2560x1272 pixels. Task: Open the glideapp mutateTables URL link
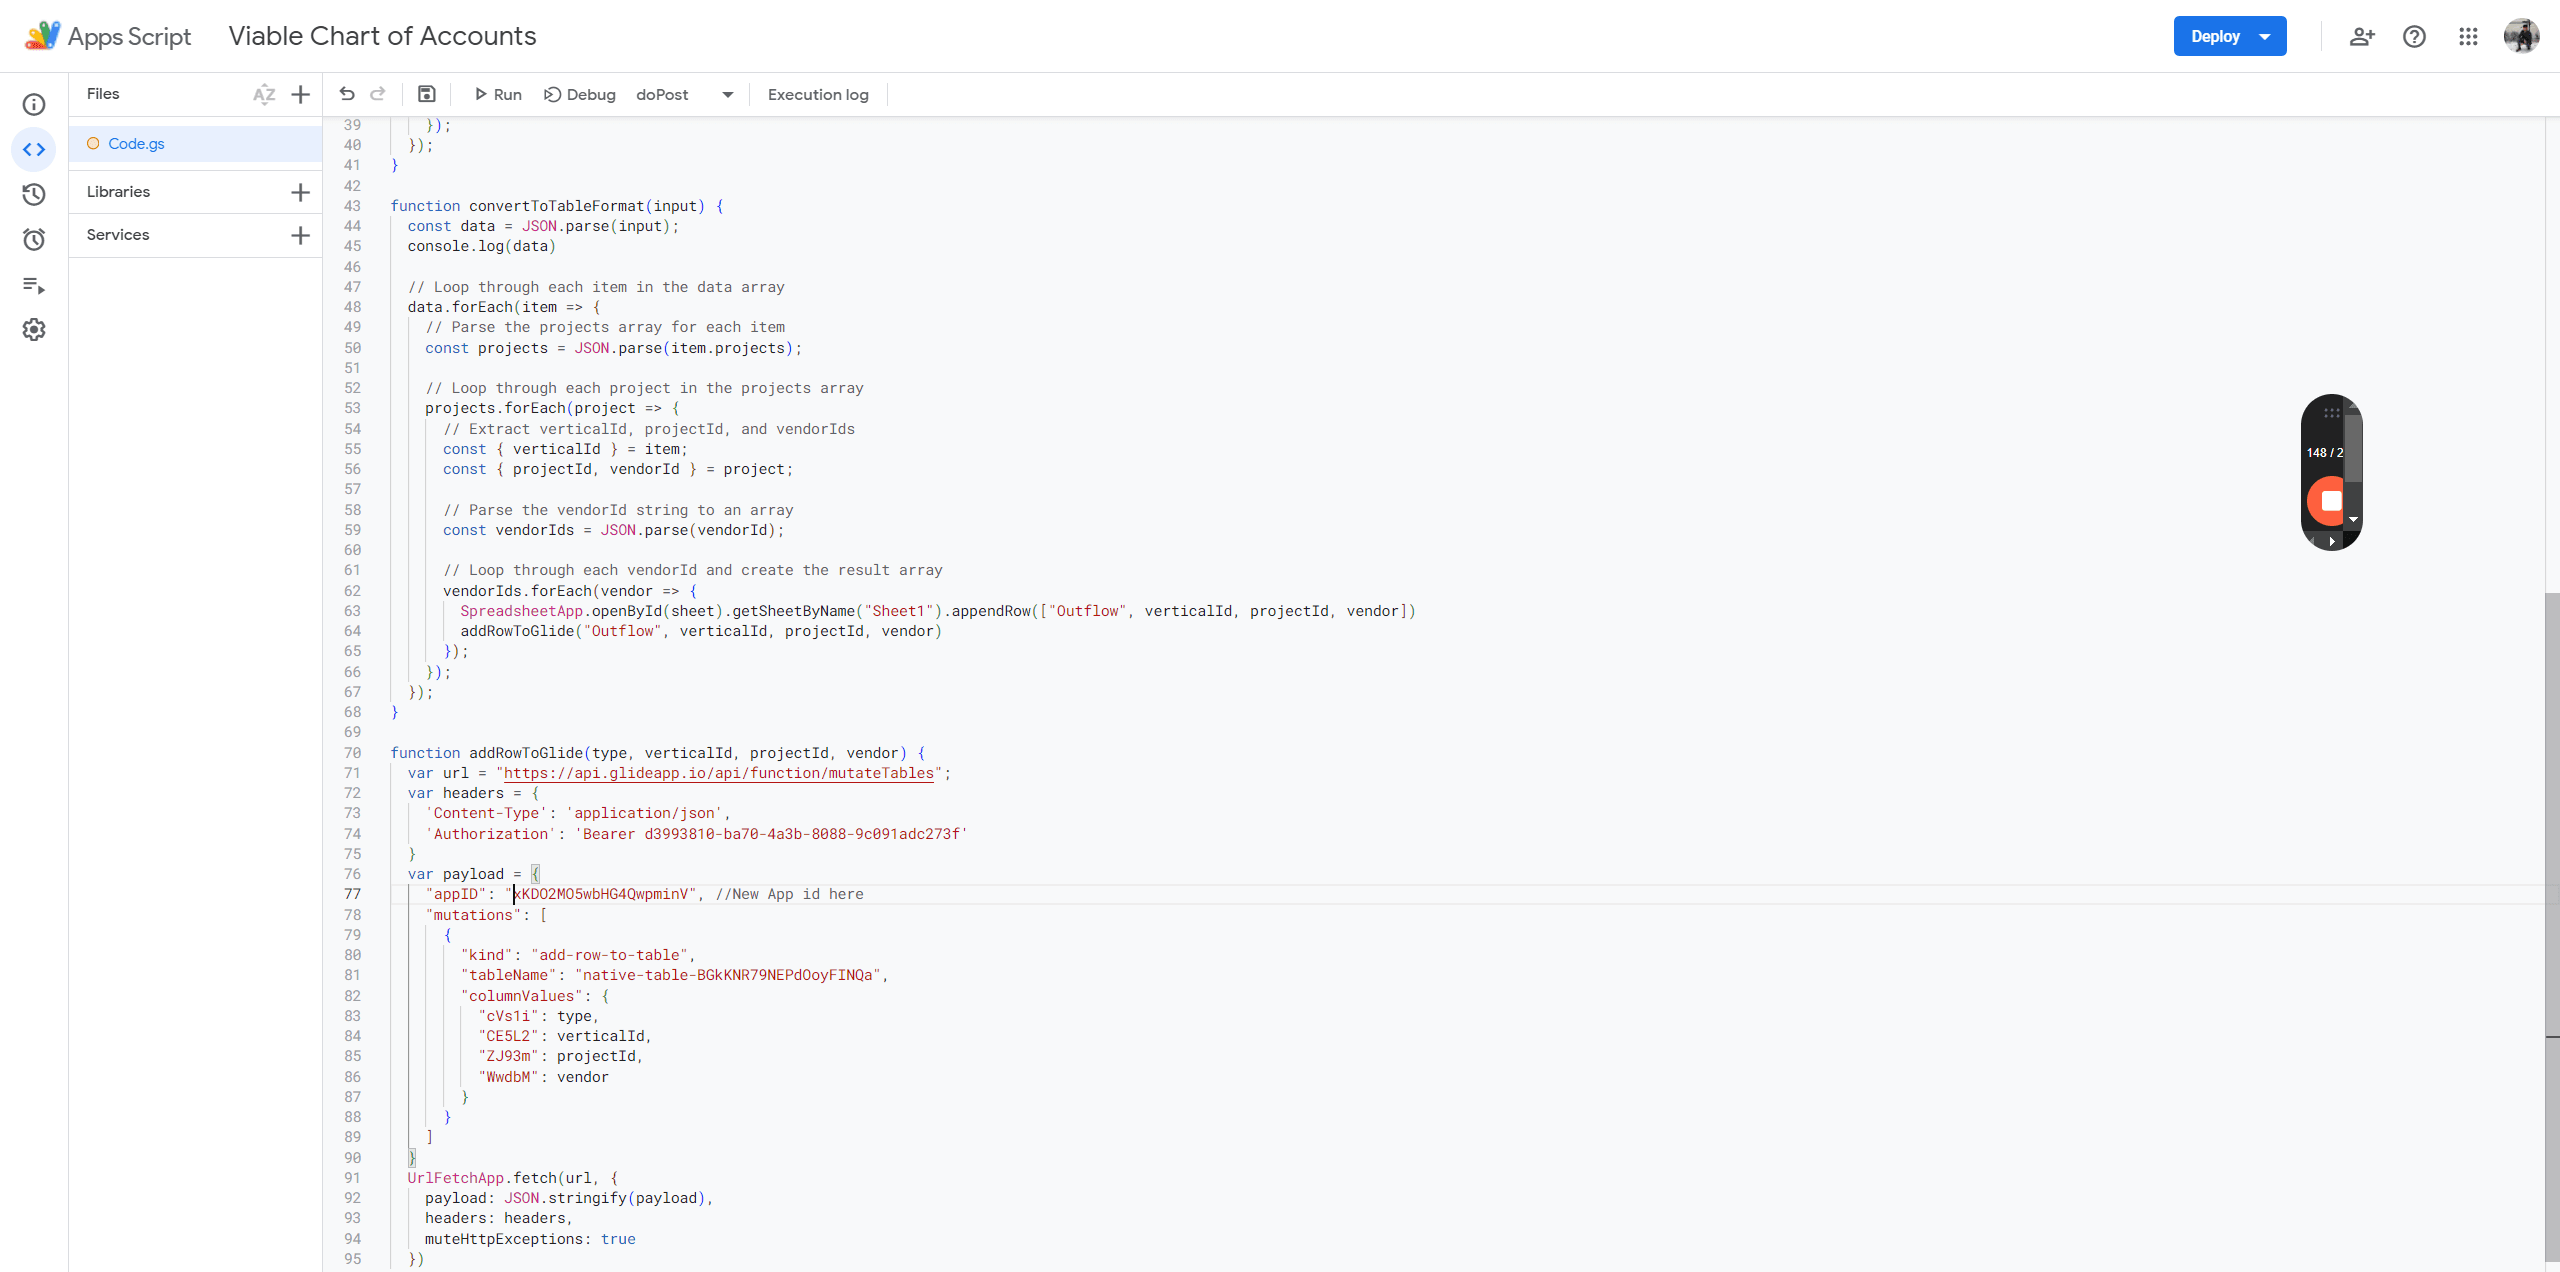719,773
